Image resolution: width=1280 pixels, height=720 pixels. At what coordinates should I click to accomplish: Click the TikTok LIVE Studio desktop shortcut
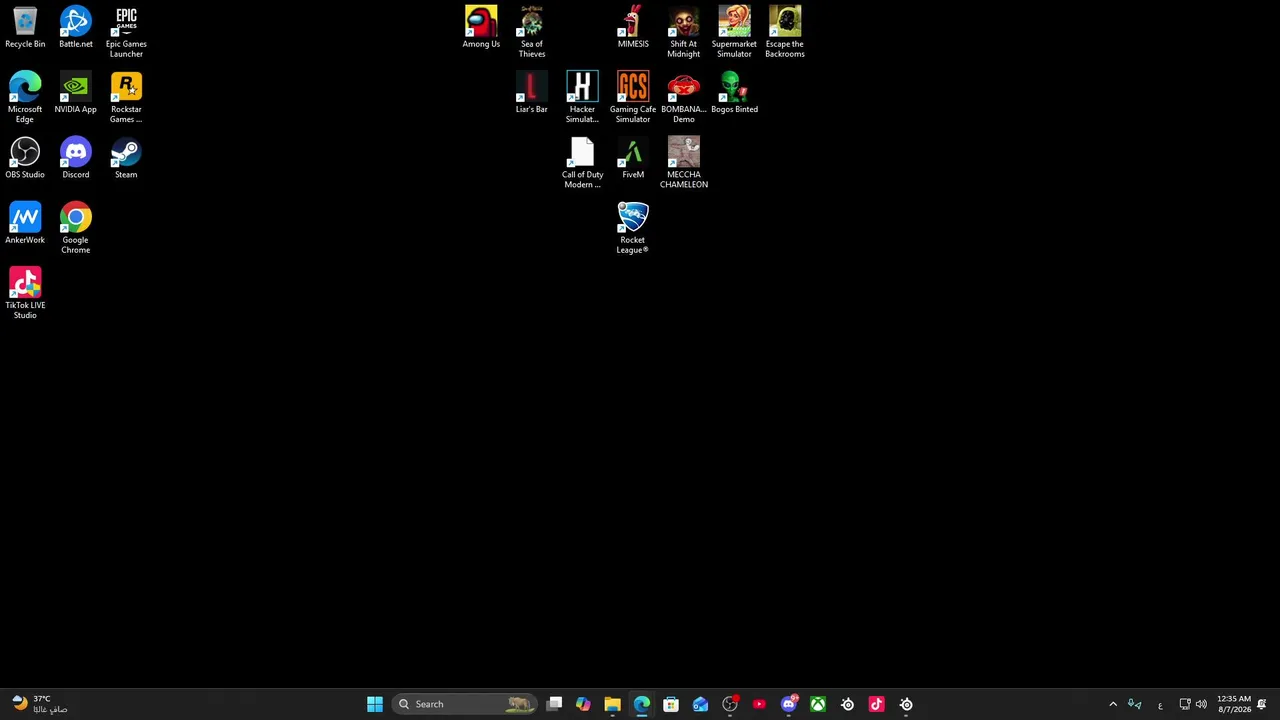pos(25,294)
